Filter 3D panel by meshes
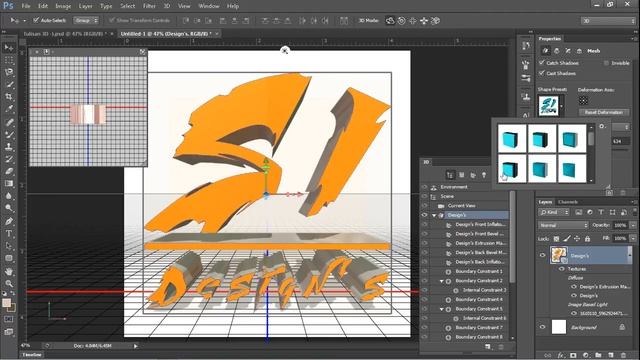This screenshot has height=360, width=640. pos(462,175)
